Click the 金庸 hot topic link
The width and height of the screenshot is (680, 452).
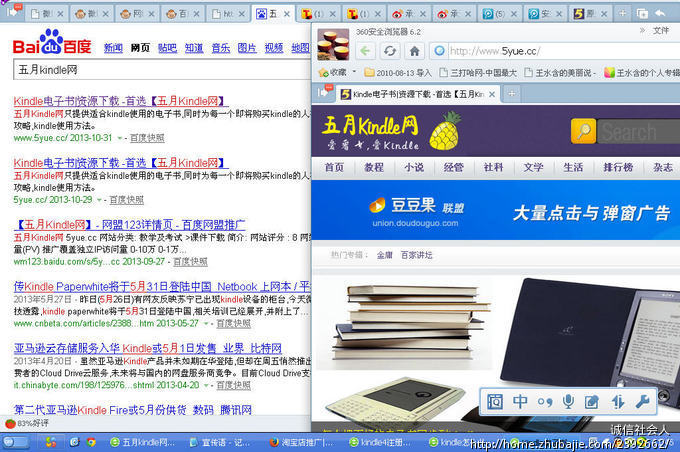coord(384,255)
